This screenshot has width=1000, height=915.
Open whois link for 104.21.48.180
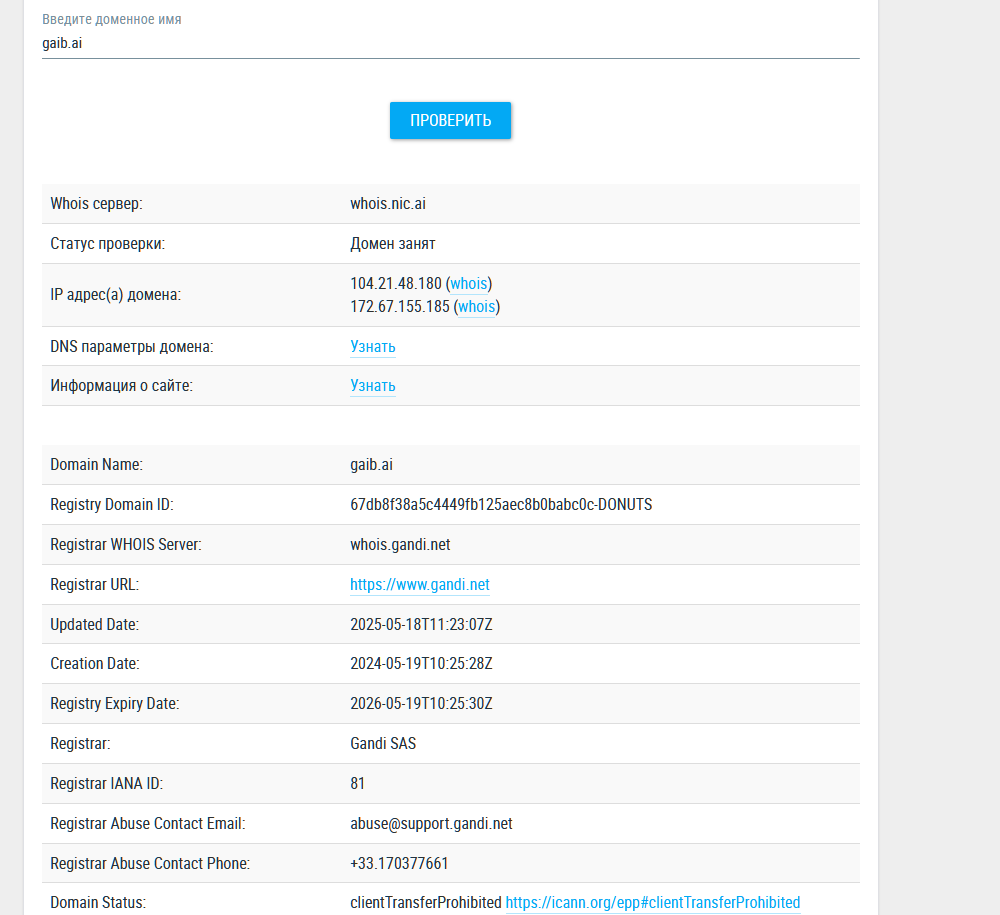468,284
